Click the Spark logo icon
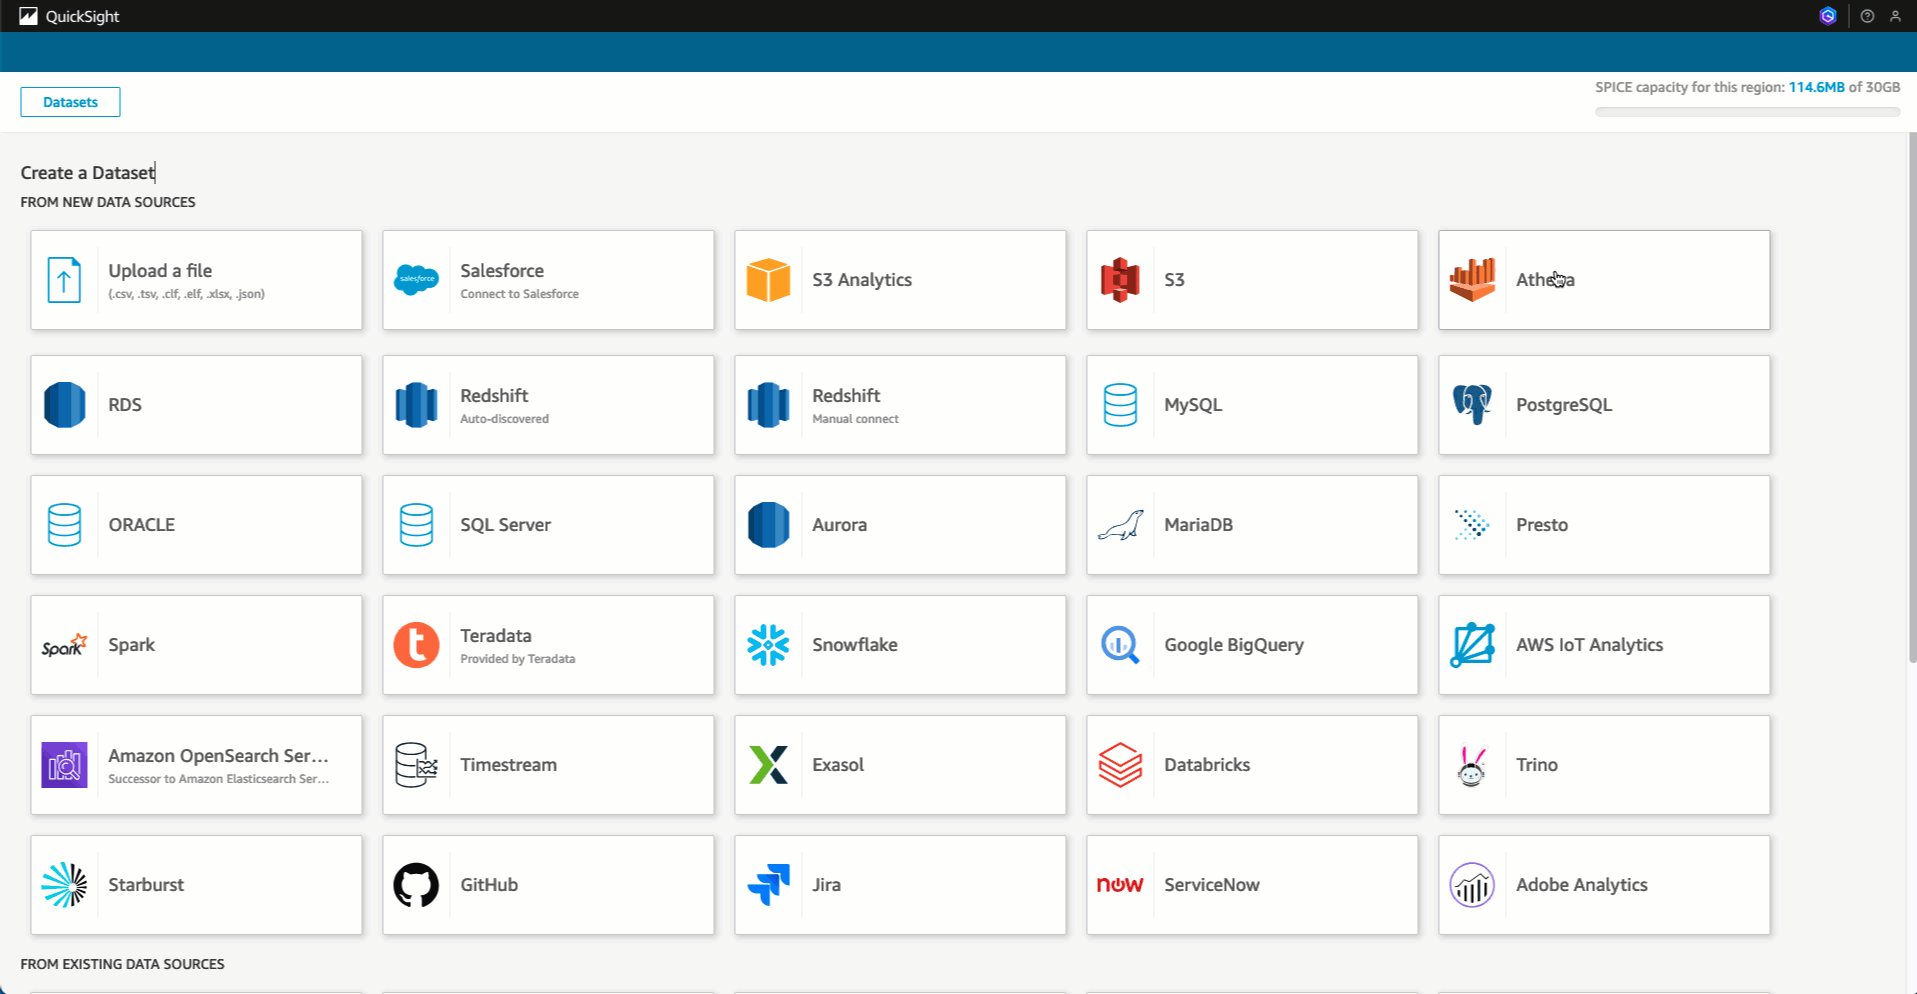The width and height of the screenshot is (1917, 994). tap(64, 645)
